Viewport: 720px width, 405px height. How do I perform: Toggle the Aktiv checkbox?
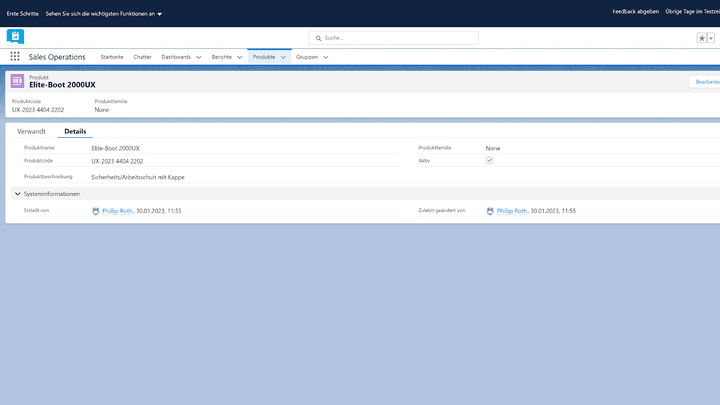[489, 160]
